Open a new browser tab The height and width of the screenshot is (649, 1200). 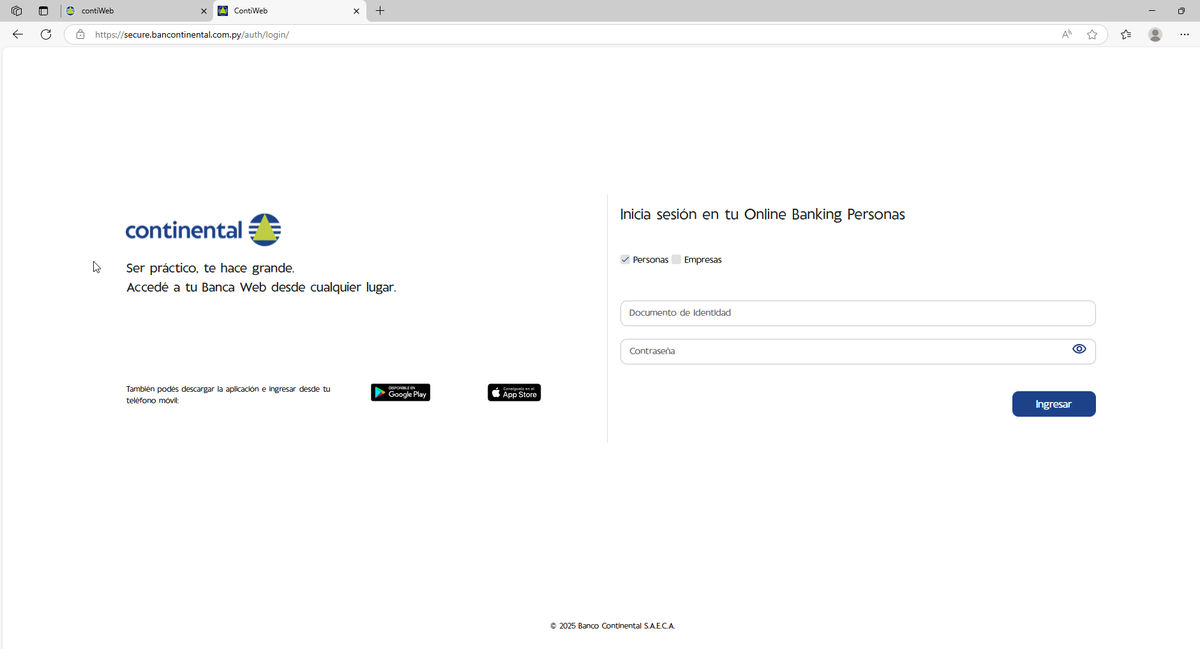(x=380, y=11)
